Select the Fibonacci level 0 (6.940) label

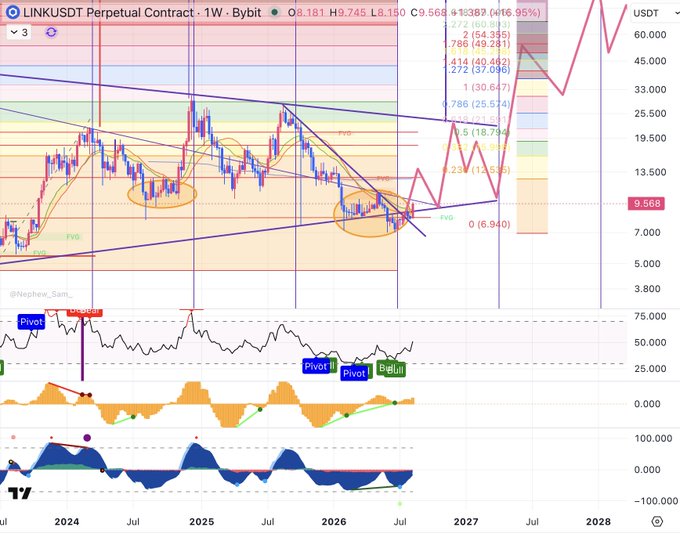pyautogui.click(x=489, y=224)
